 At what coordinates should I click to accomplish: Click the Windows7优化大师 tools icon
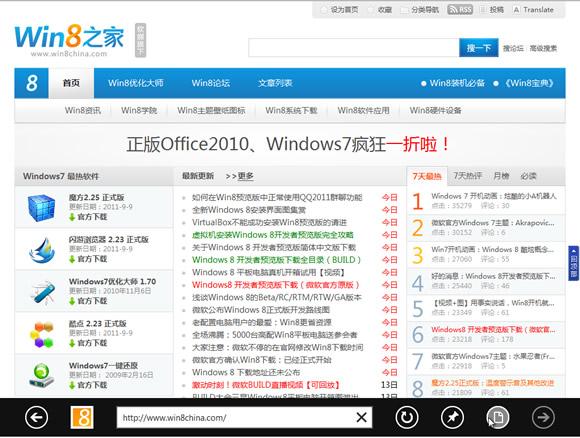[x=42, y=292]
